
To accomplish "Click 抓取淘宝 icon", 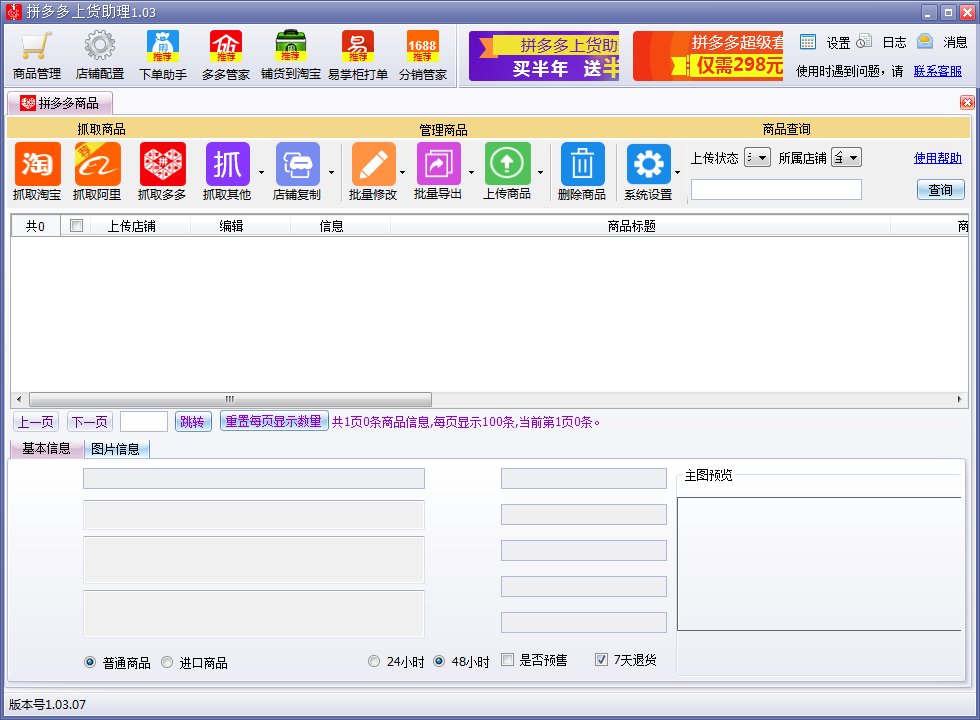I will [38, 171].
